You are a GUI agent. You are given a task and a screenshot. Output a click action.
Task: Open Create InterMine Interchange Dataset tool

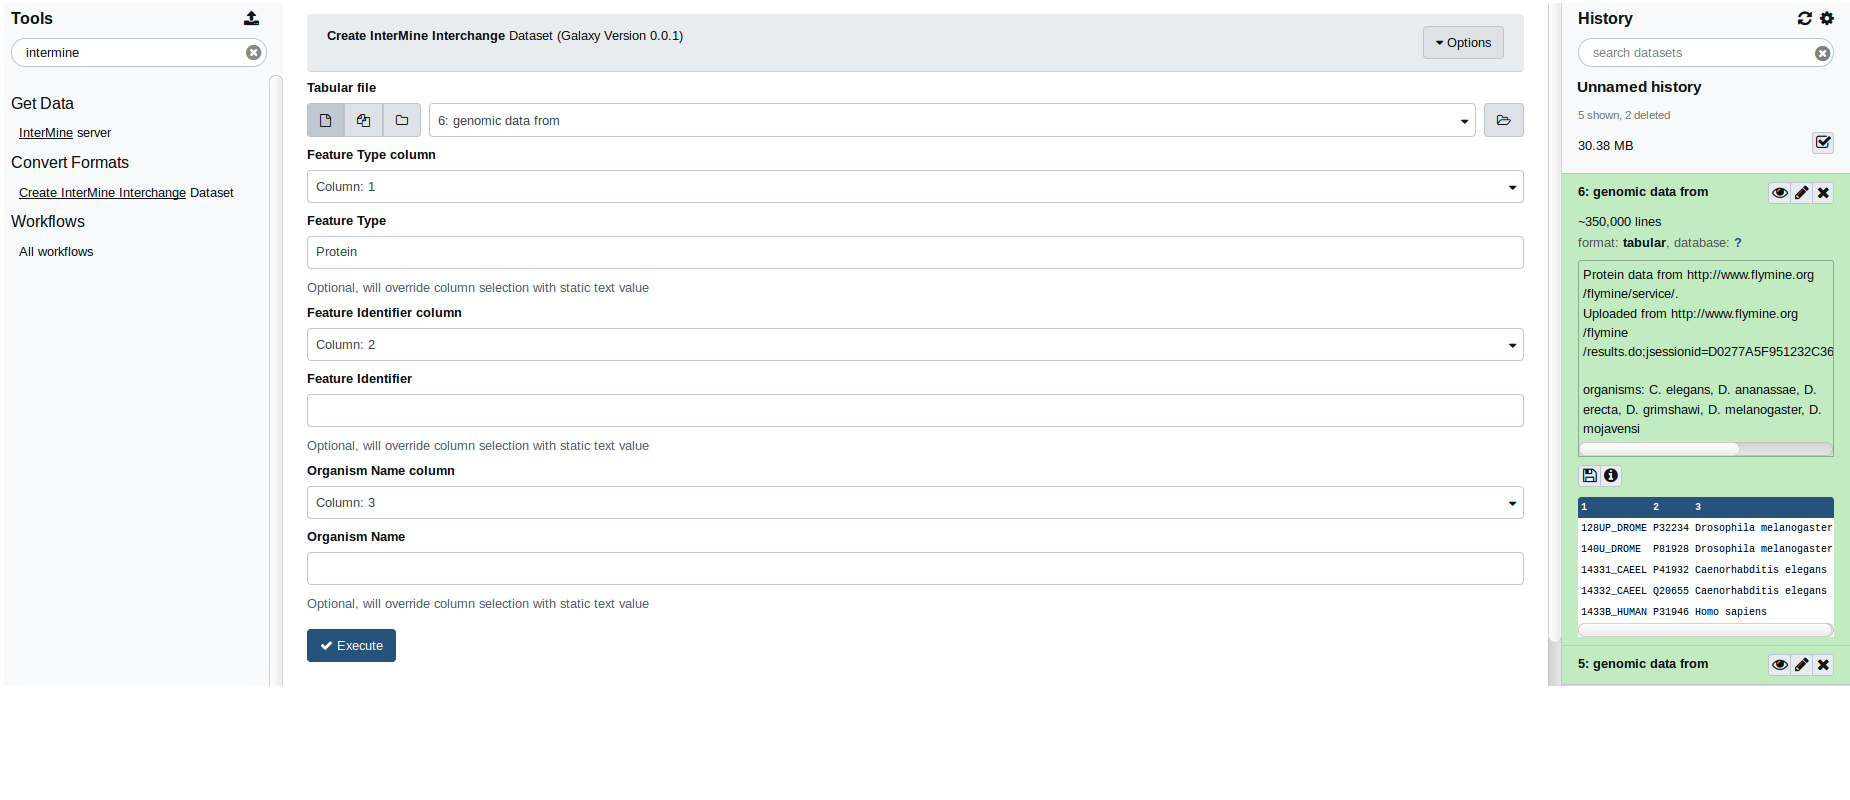[126, 193]
